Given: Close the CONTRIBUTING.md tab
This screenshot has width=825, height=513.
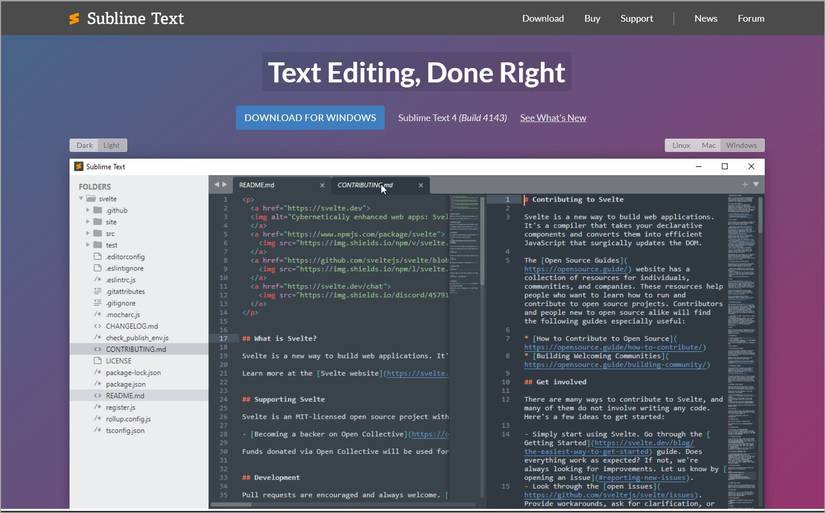Looking at the screenshot, I should pyautogui.click(x=420, y=185).
